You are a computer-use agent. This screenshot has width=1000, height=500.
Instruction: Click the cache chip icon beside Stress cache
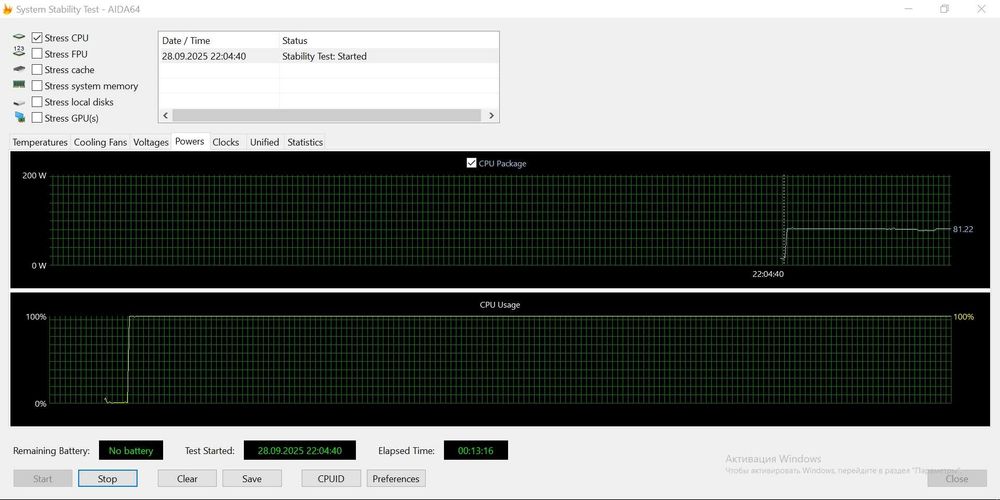[19, 69]
